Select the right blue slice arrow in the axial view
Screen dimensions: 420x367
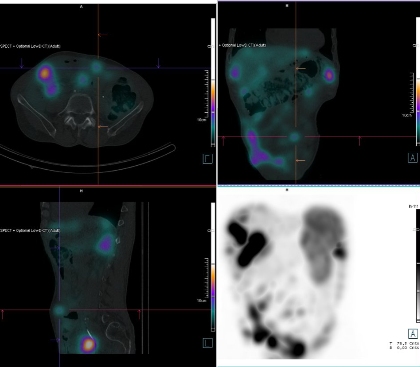pos(159,63)
